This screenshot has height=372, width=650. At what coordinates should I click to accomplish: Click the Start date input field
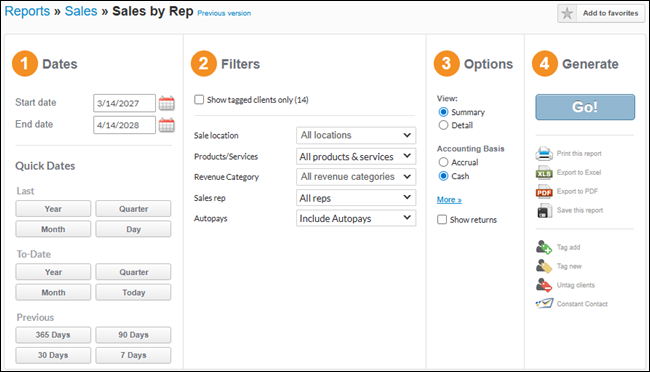click(124, 103)
